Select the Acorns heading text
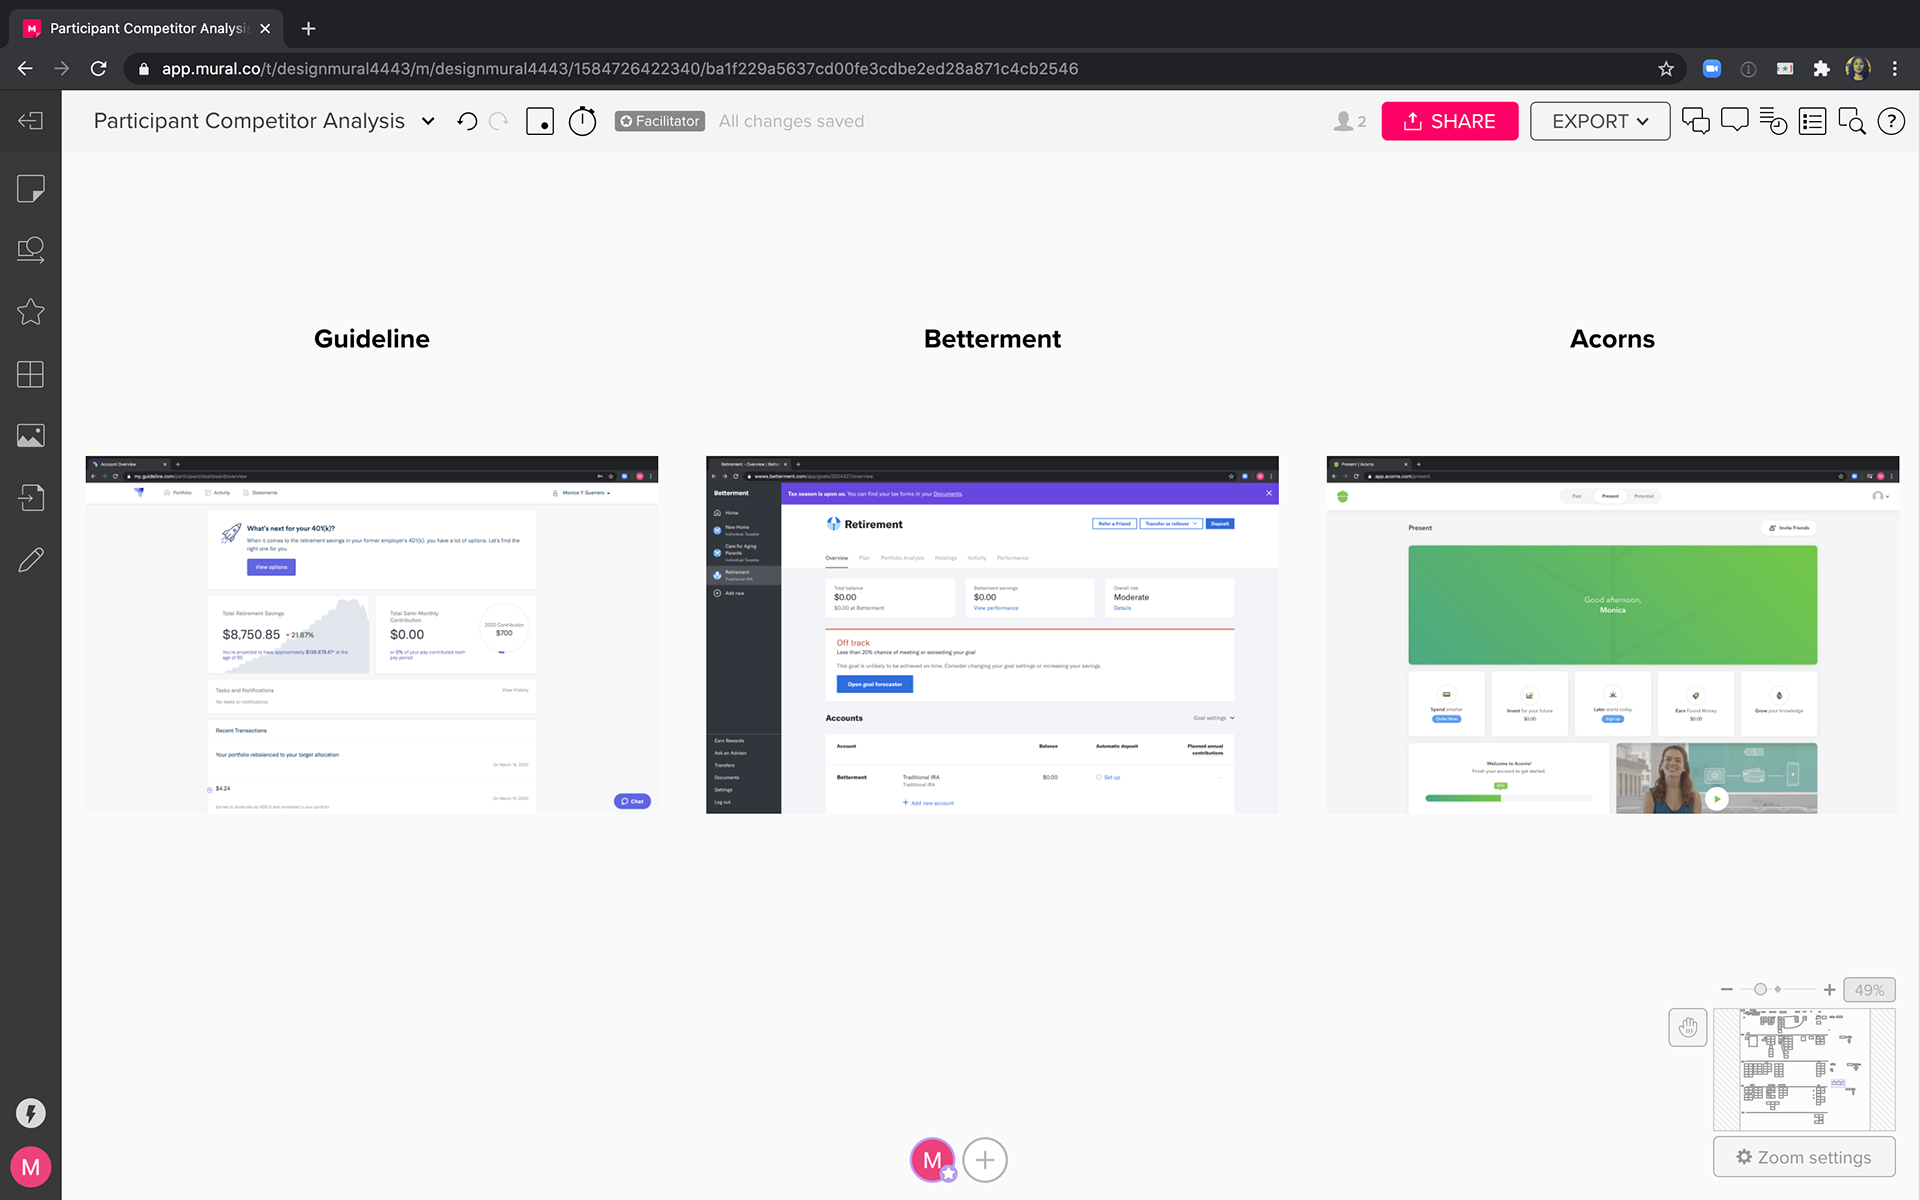This screenshot has height=1200, width=1920. [x=1612, y=339]
